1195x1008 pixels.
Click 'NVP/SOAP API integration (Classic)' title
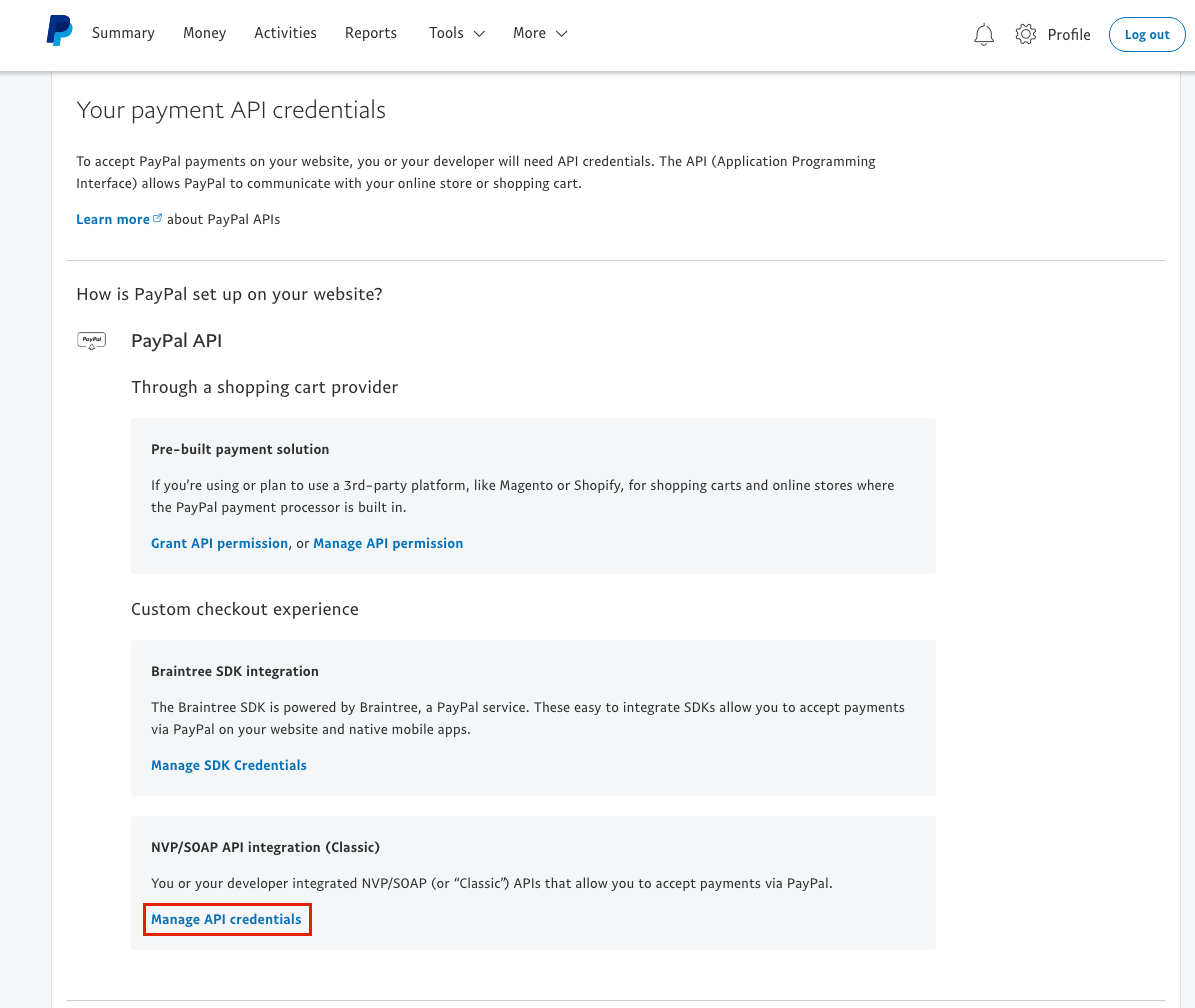[x=265, y=847]
